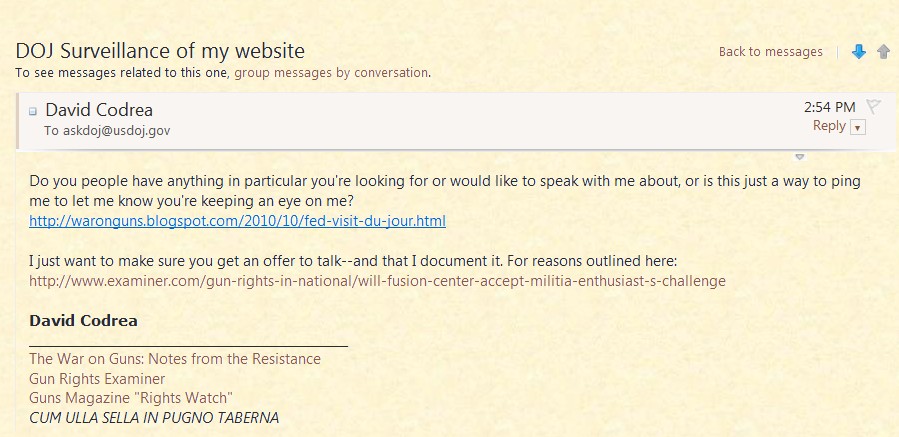899x437 pixels.
Task: Click bold David Codrea signature name
Action: pos(83,321)
